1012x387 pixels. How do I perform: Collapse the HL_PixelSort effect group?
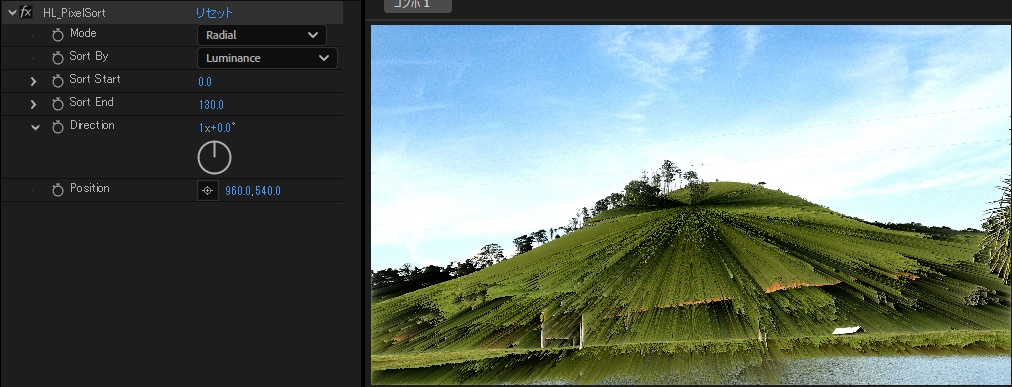click(12, 12)
